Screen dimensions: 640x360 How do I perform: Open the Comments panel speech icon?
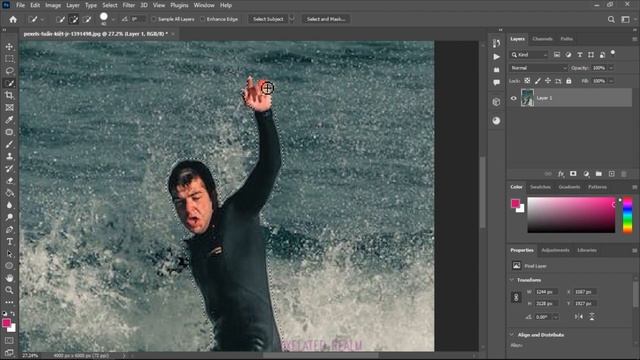click(496, 82)
